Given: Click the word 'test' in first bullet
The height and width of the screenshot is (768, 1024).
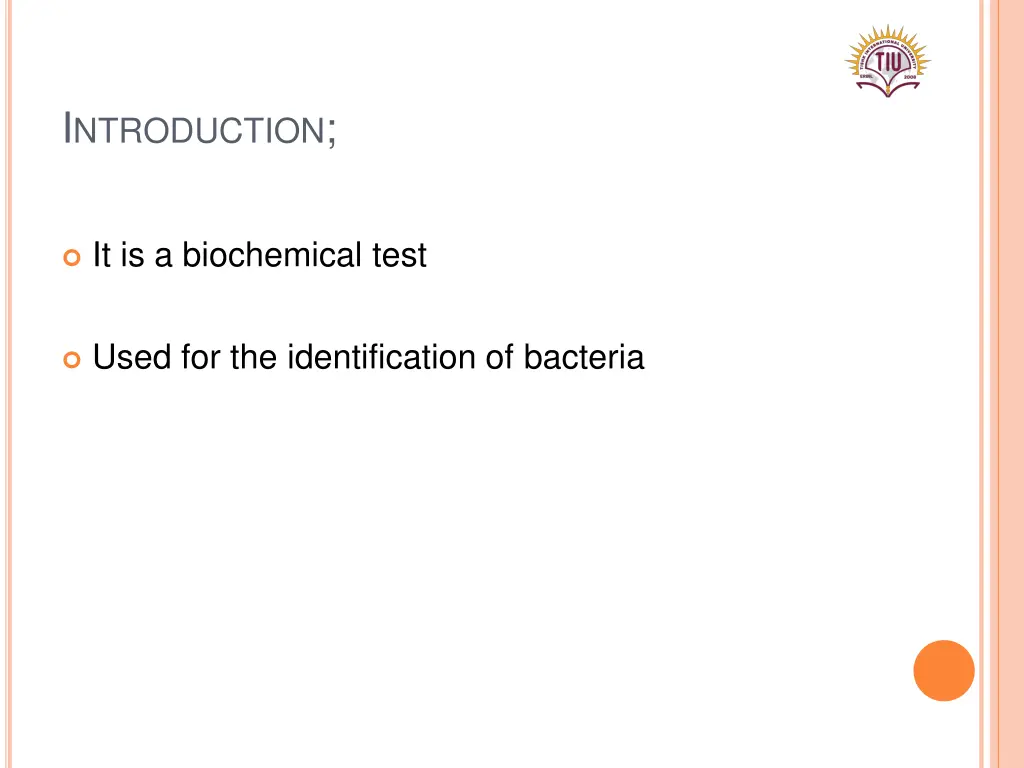Looking at the screenshot, I should (x=399, y=255).
